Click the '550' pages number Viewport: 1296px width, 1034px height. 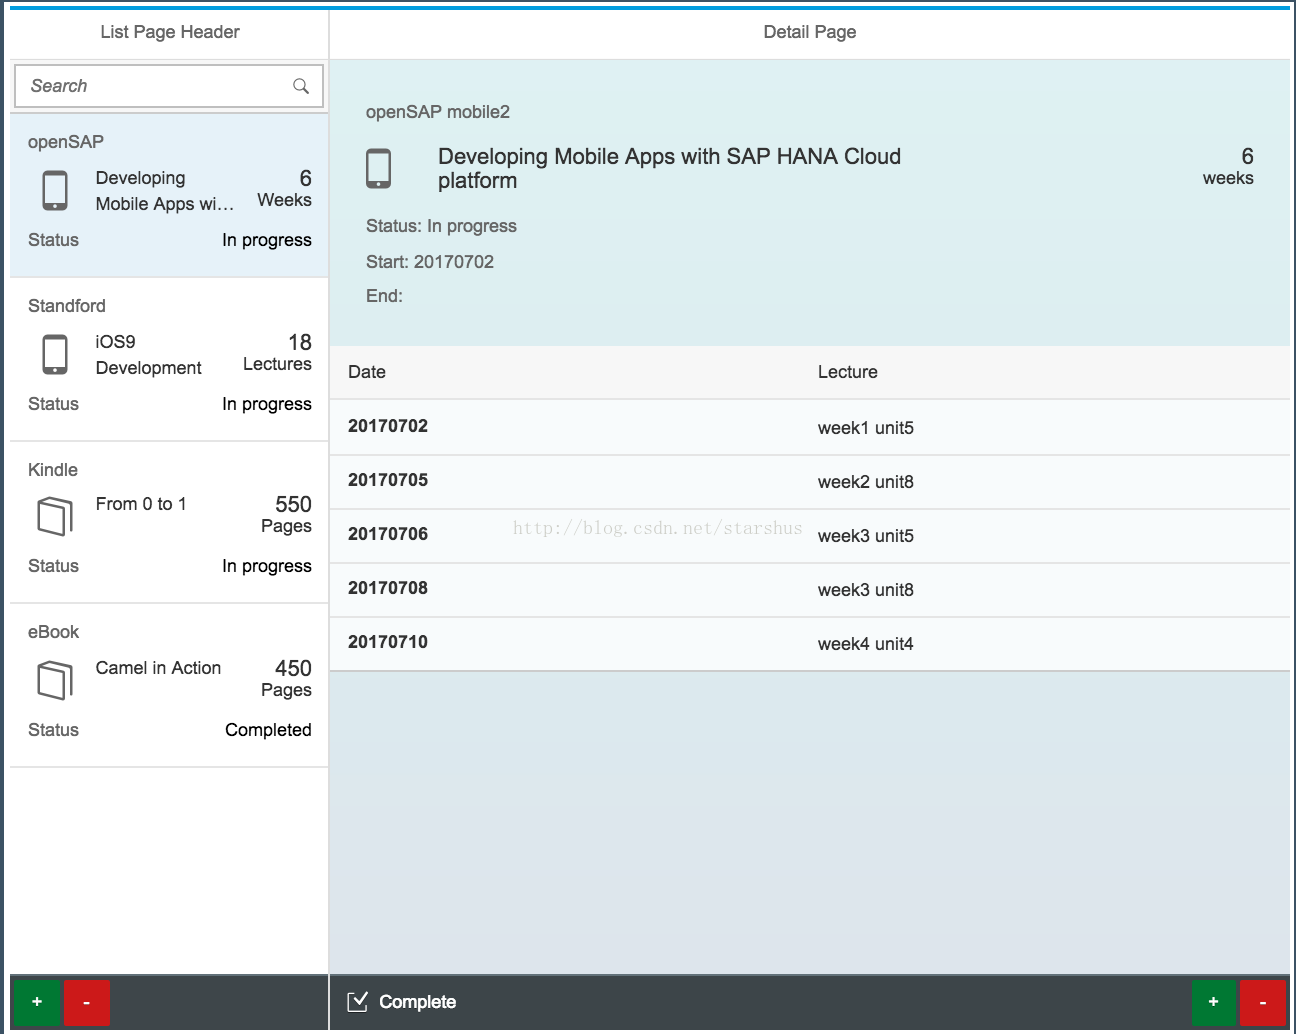point(293,504)
